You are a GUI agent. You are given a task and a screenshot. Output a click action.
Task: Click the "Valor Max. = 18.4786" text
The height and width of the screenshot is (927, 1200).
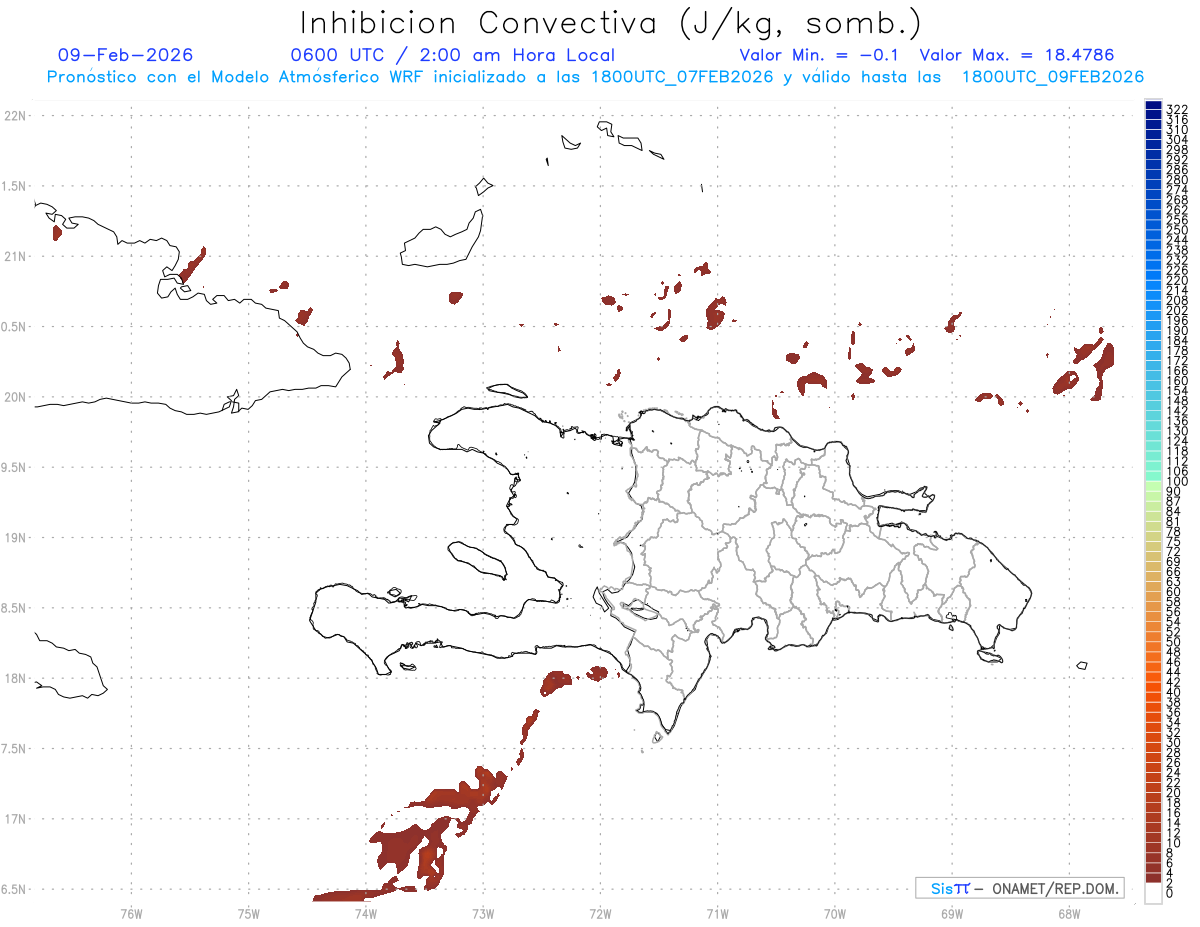(1016, 55)
